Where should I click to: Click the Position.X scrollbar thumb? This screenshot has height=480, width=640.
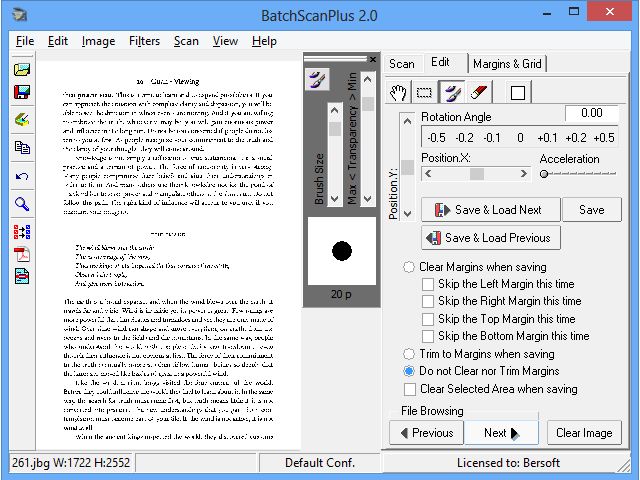point(477,173)
